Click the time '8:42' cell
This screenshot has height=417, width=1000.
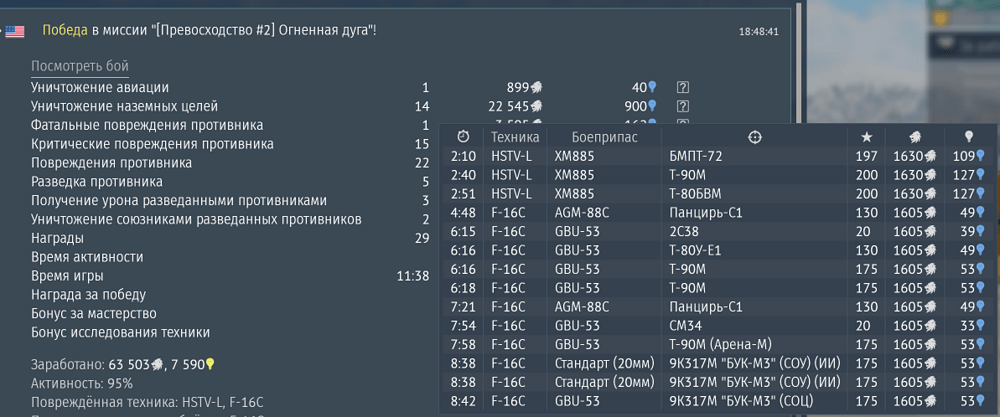click(464, 401)
